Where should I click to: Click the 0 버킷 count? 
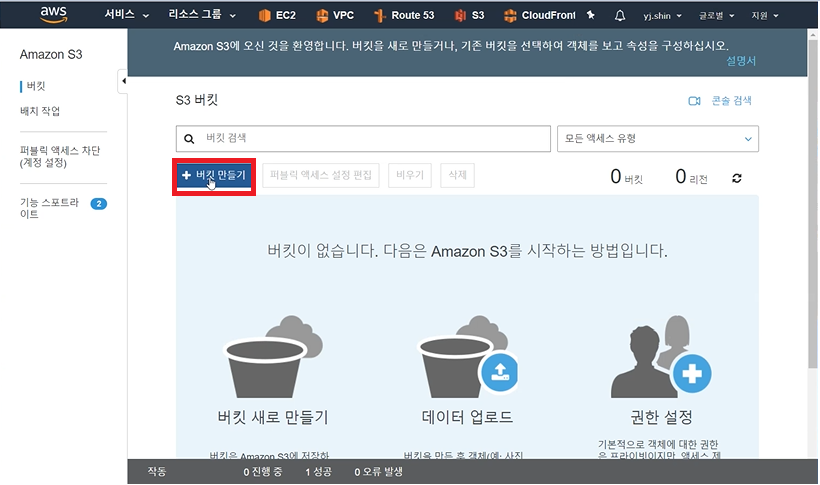tap(626, 177)
